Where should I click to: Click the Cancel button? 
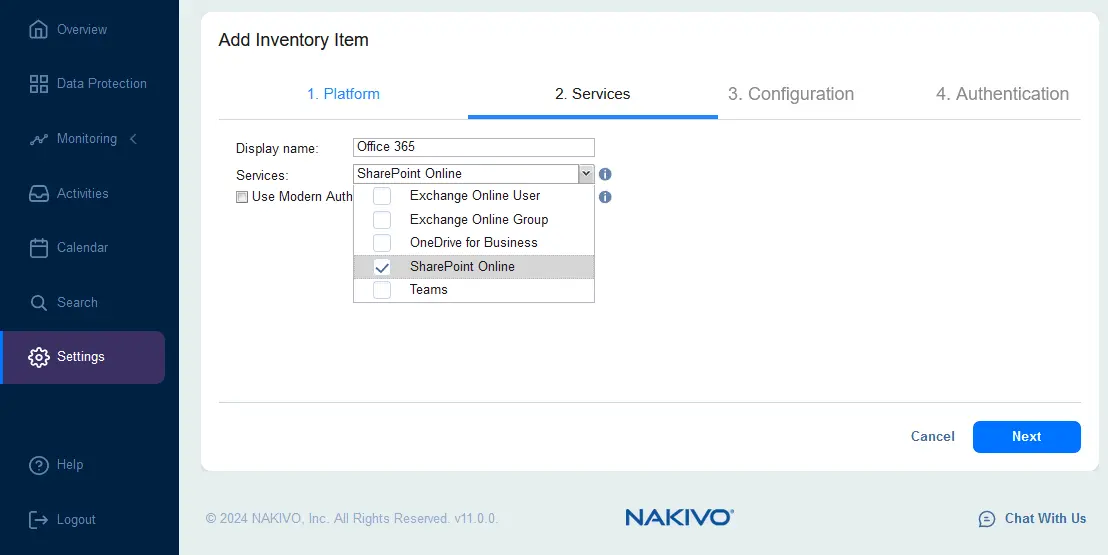[x=932, y=437]
